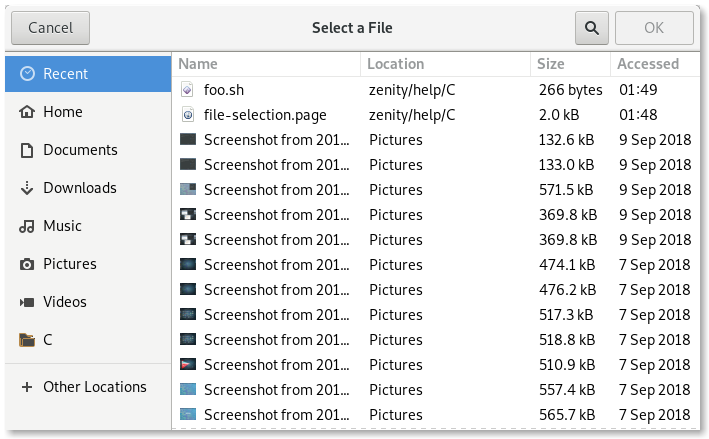The height and width of the screenshot is (439, 709).
Task: Click the plus icon beside Other Locations
Action: point(27,387)
